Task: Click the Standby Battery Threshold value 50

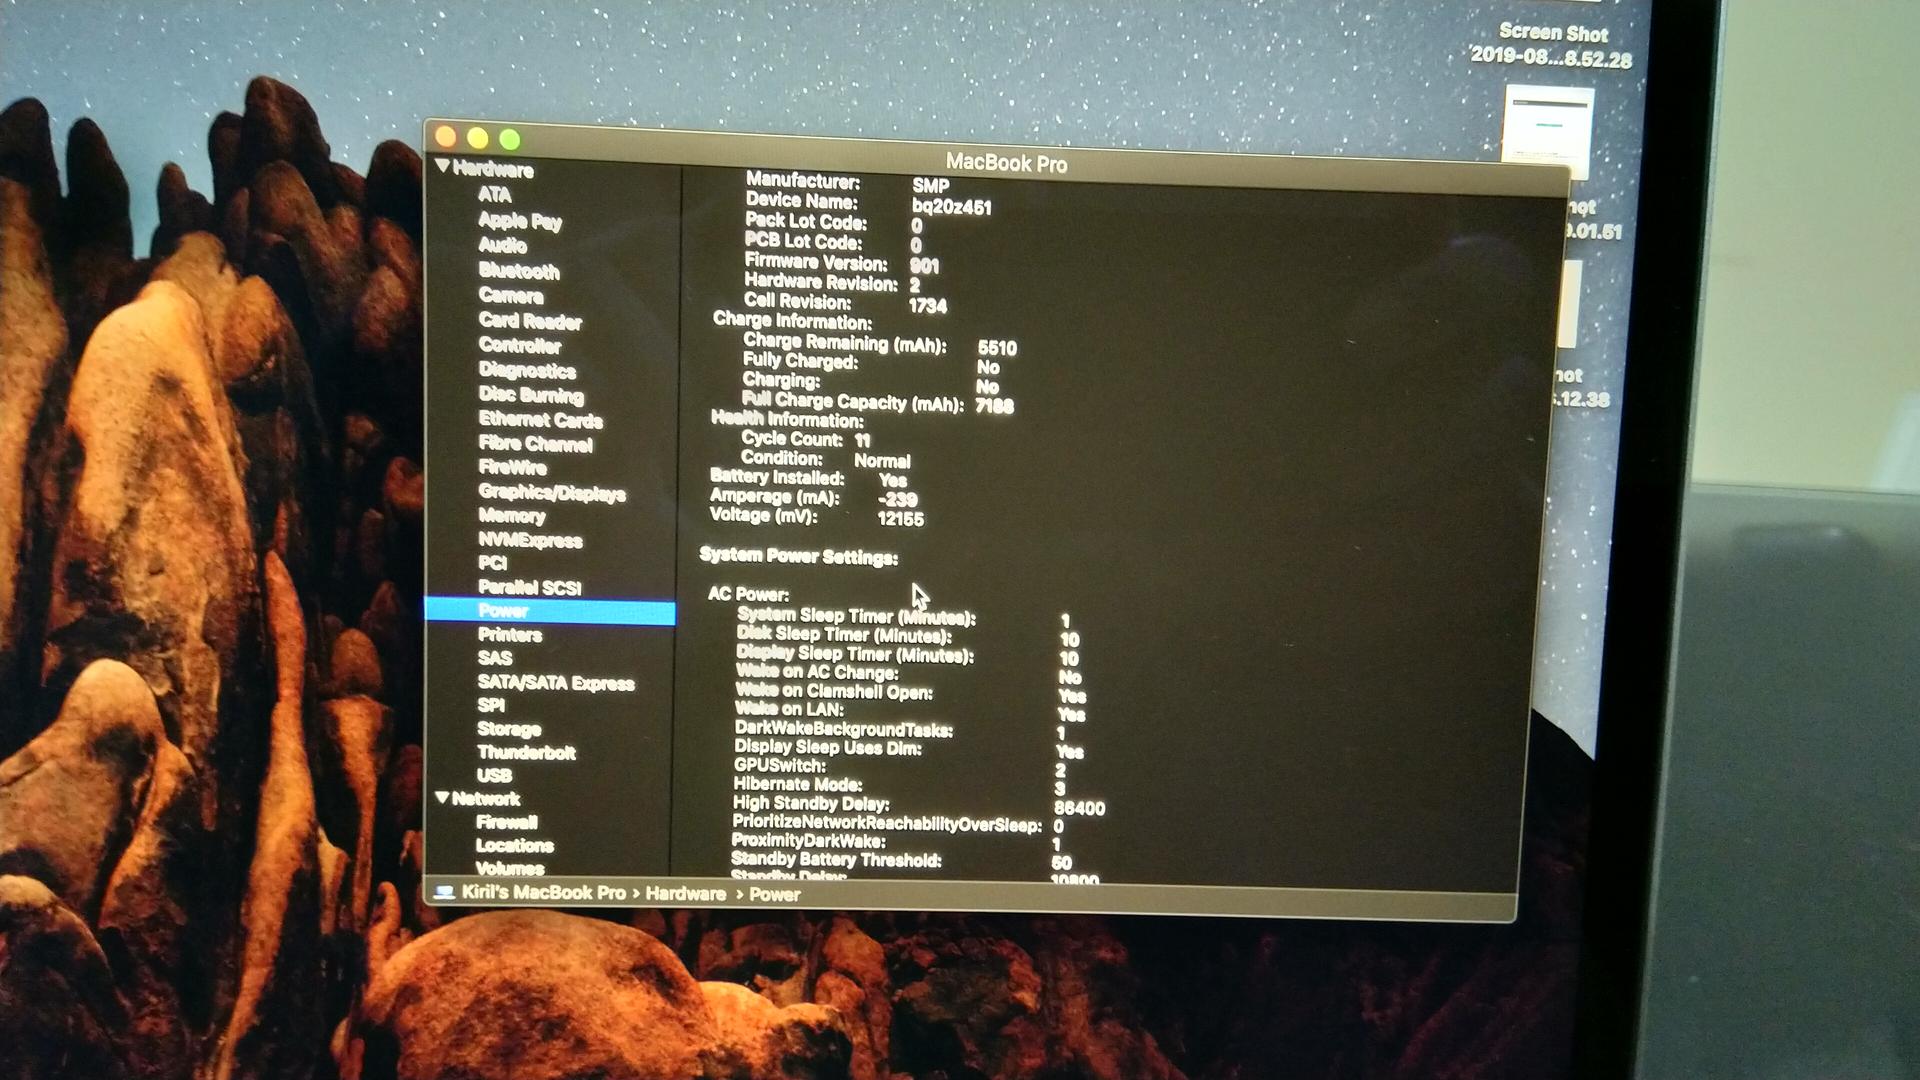Action: click(x=1061, y=862)
